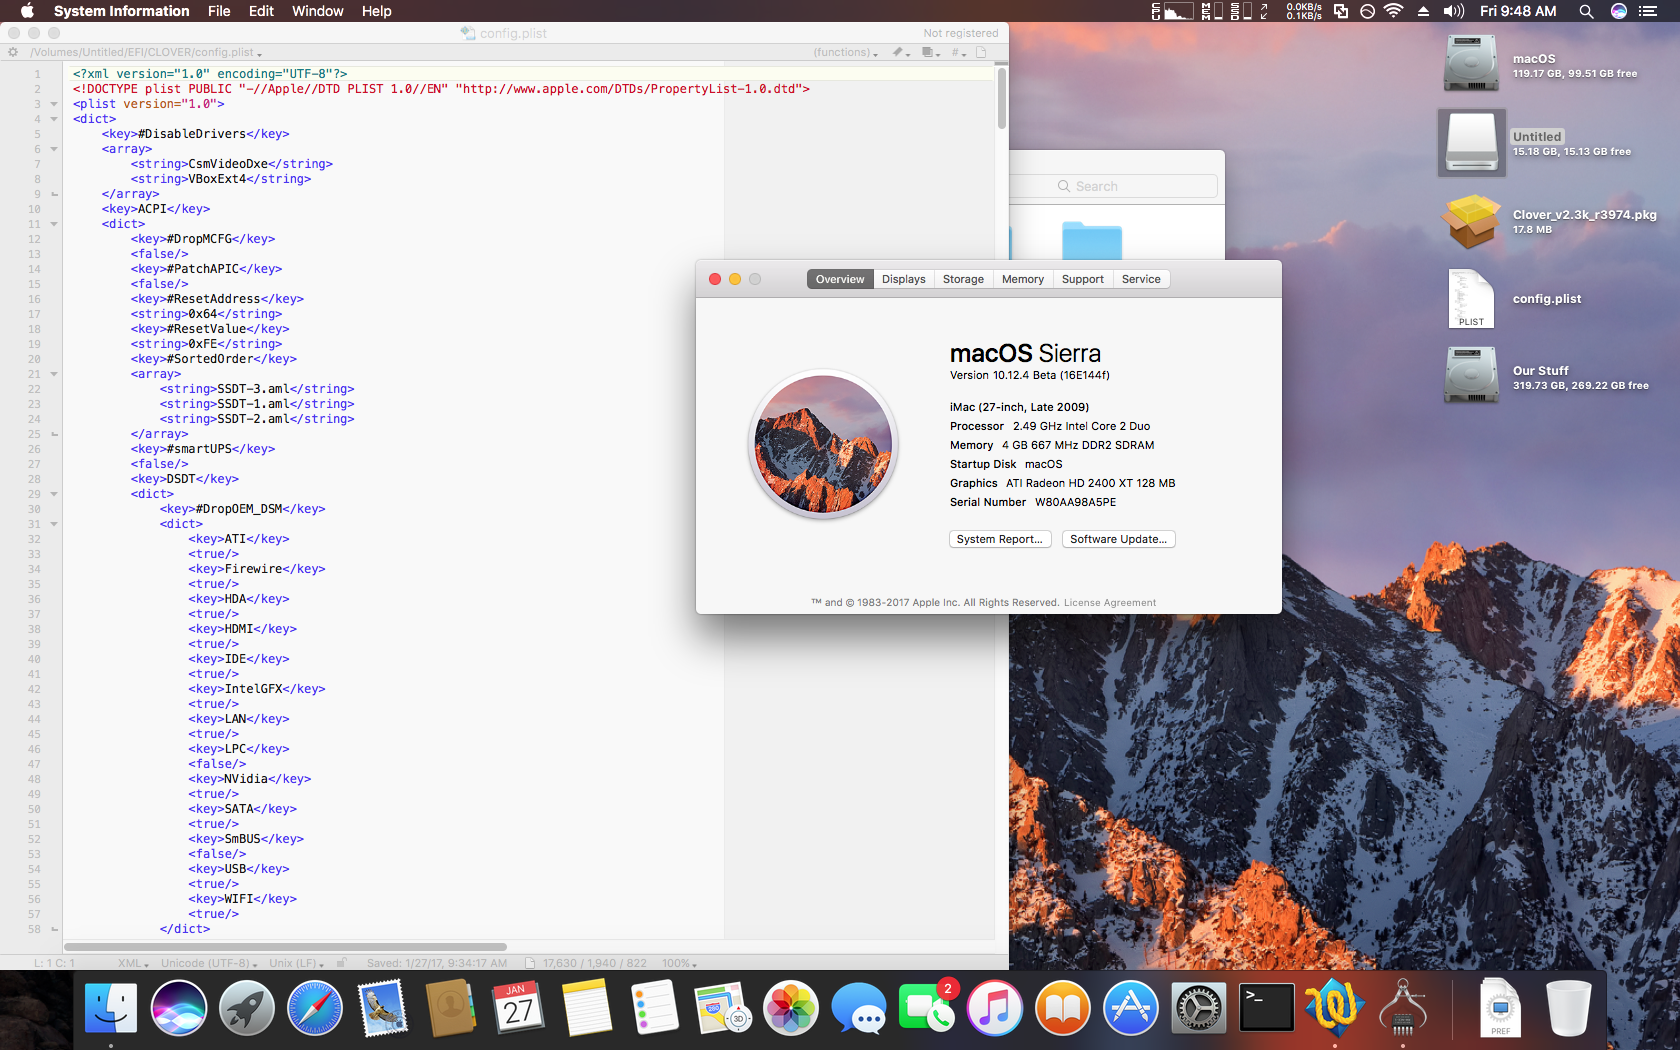Open the Unix (LF) line endings popup
Screen dimensions: 1680x1050
tap(296, 963)
